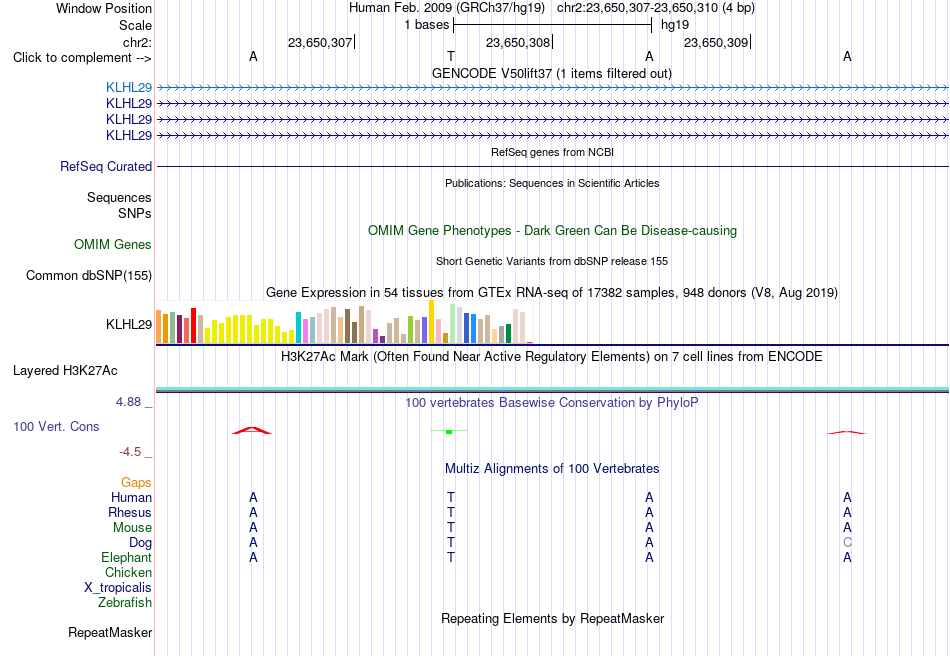Click the SNPs track label
The height and width of the screenshot is (656, 950).
pyautogui.click(x=135, y=214)
